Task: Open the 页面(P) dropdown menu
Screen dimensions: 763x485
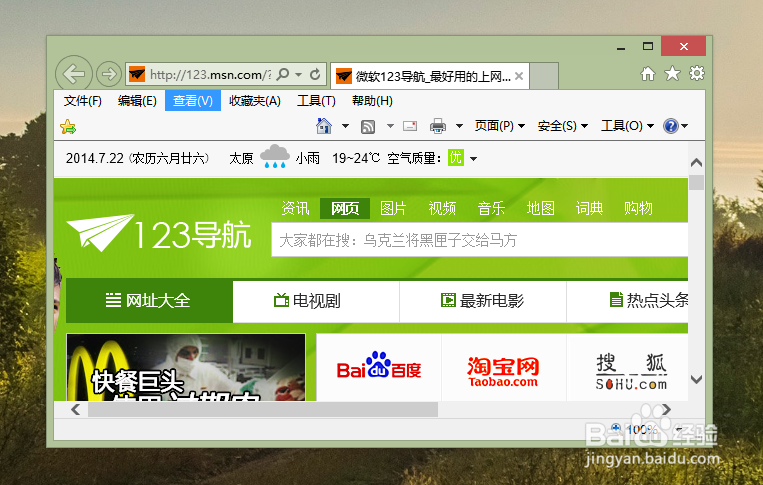Action: click(x=500, y=126)
